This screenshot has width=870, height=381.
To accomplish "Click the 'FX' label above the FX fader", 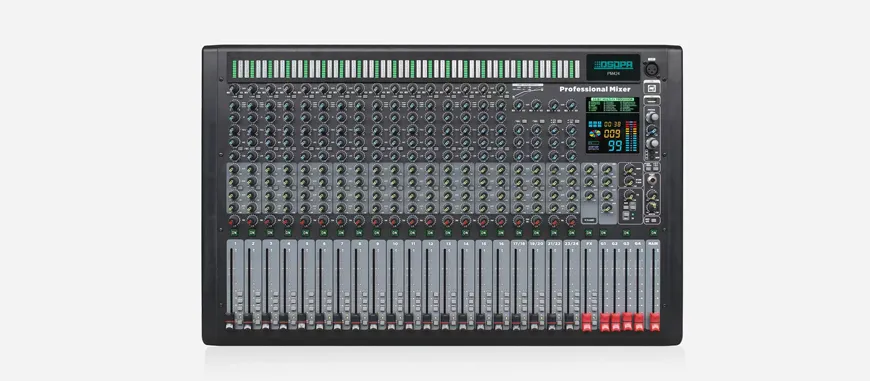I will 588,244.
